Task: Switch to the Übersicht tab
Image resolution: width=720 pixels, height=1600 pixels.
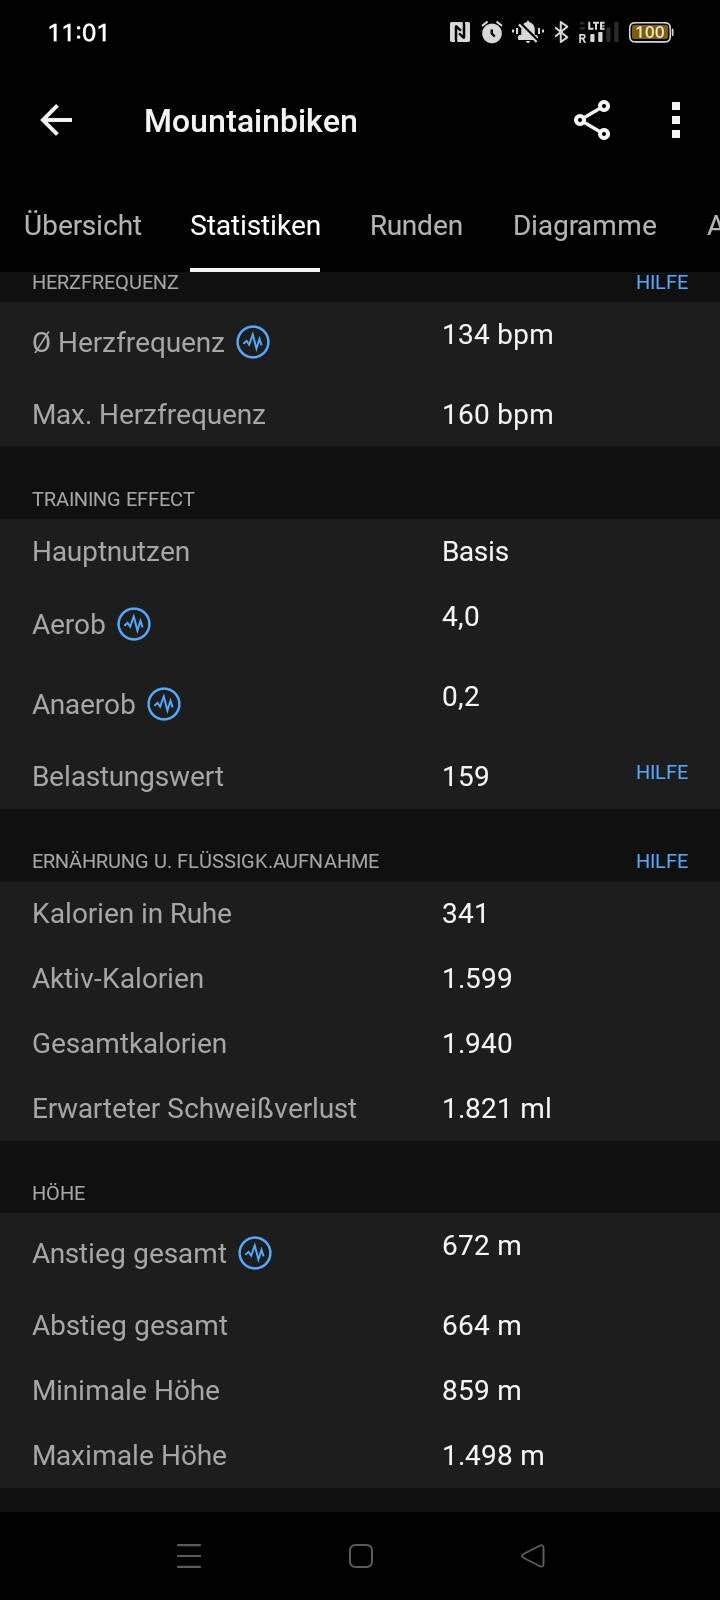Action: pos(83,225)
